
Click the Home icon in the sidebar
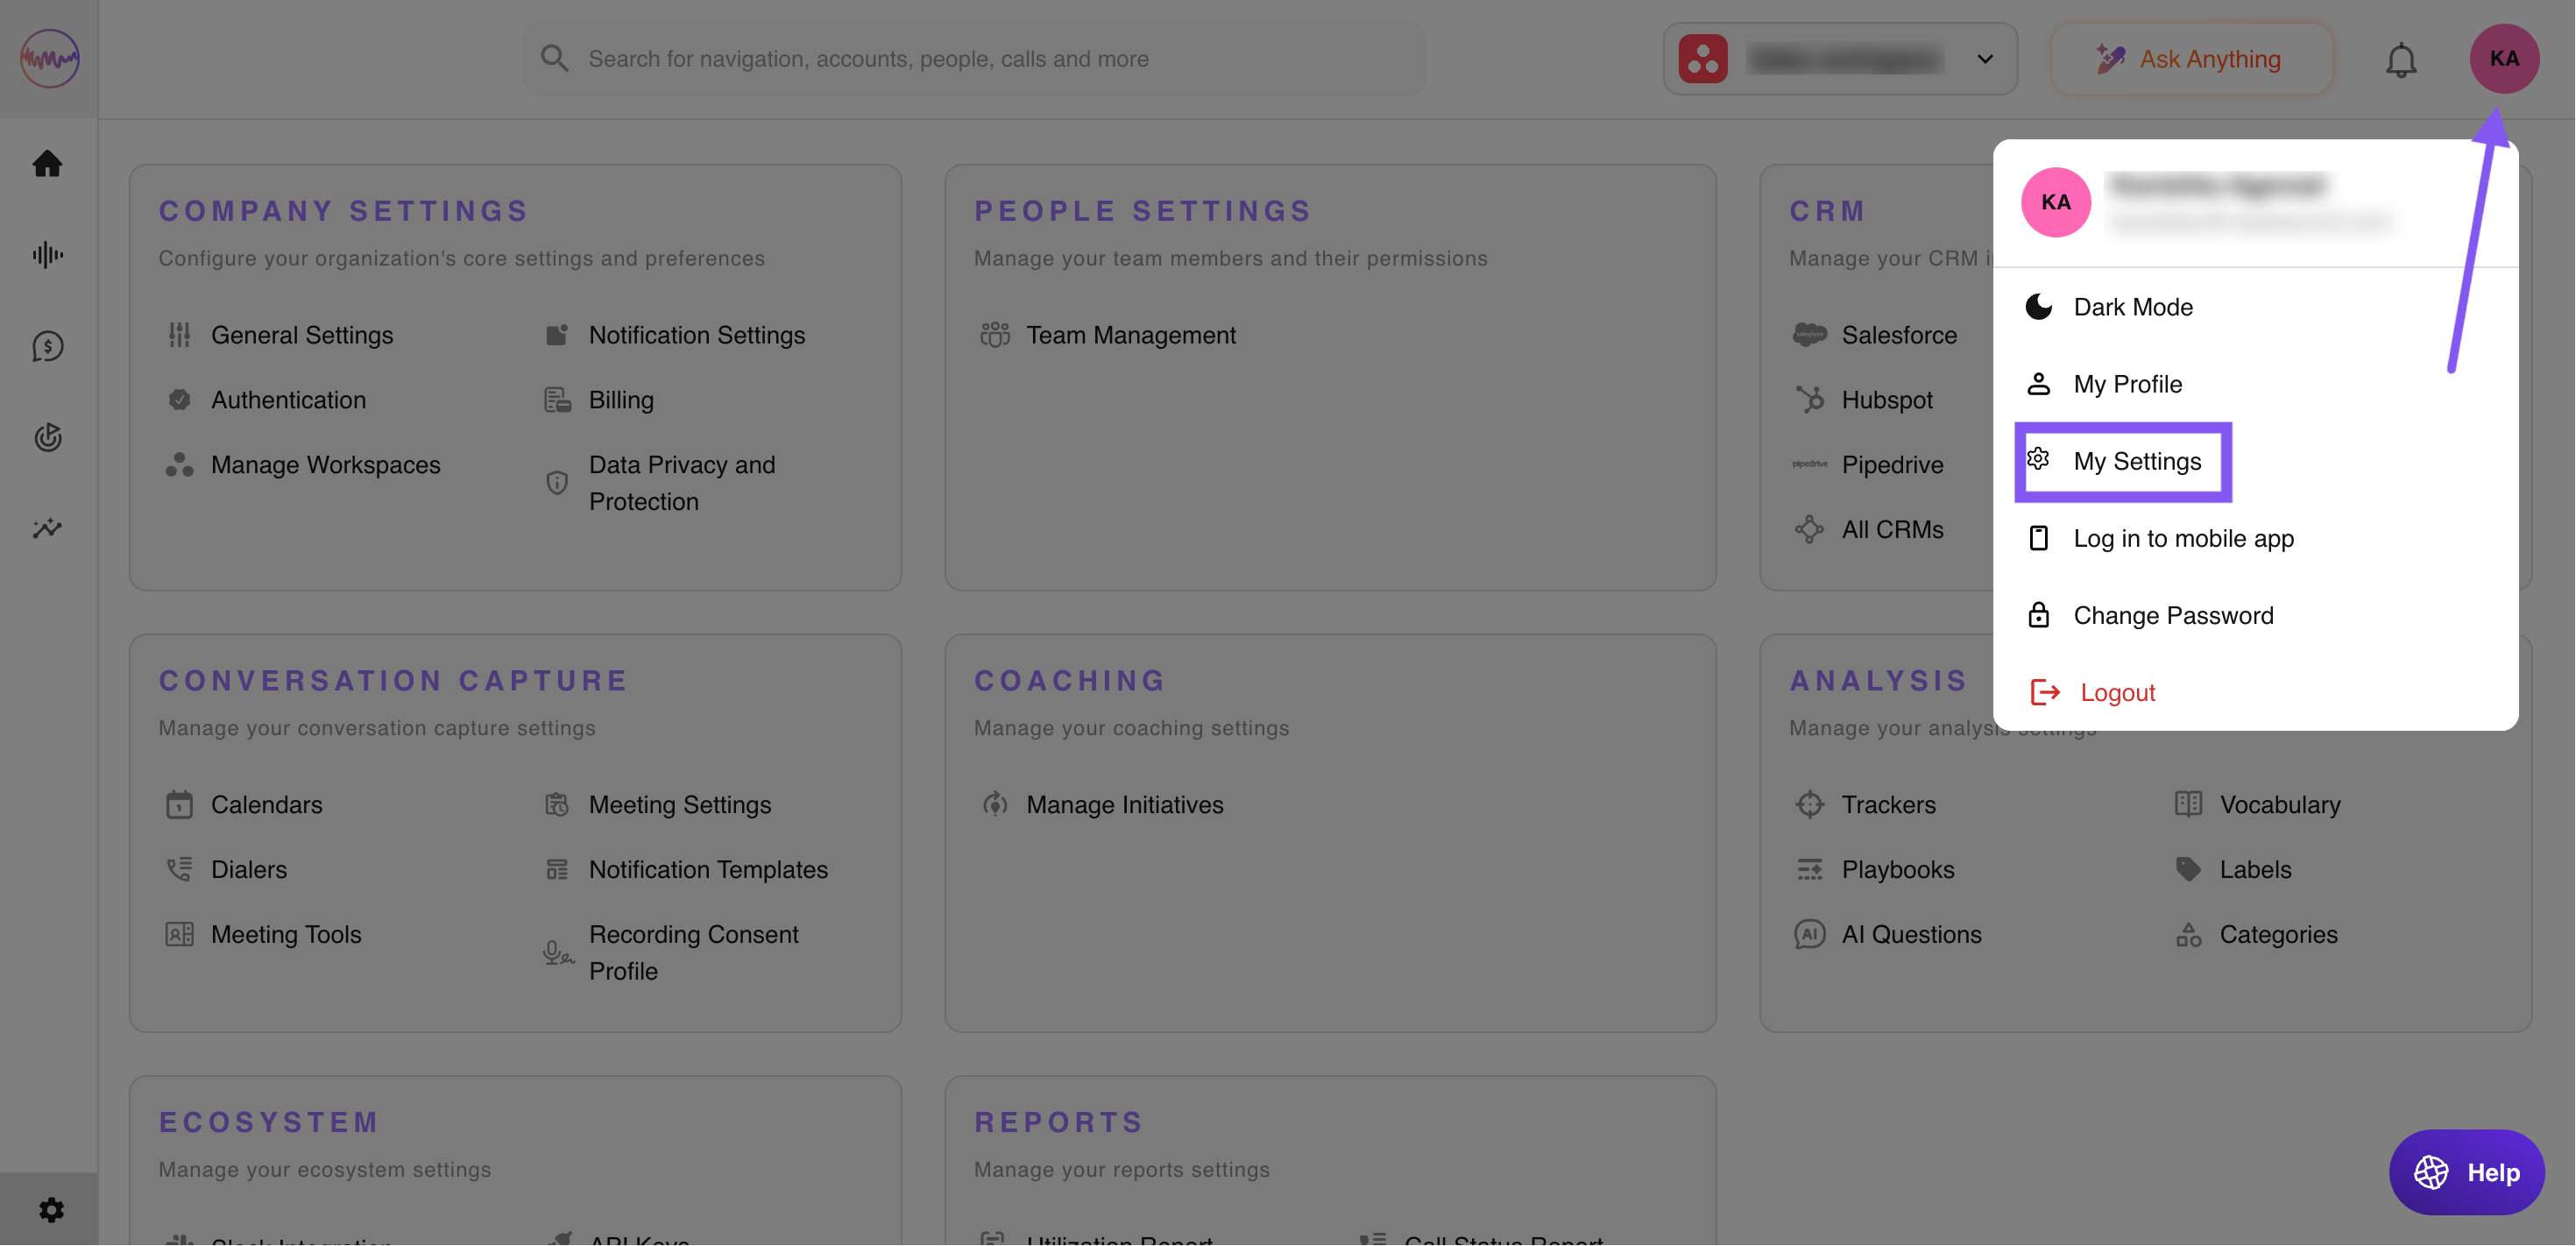tap(47, 163)
